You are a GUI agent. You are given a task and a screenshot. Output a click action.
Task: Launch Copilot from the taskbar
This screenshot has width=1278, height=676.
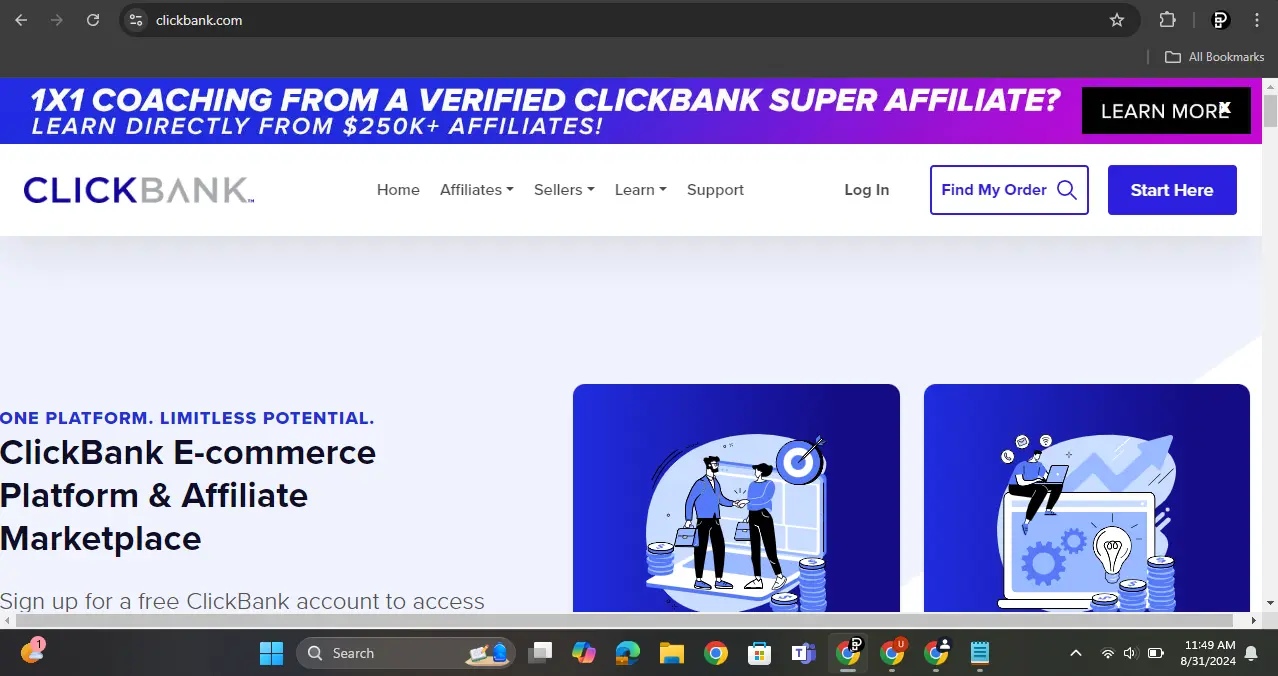(584, 653)
